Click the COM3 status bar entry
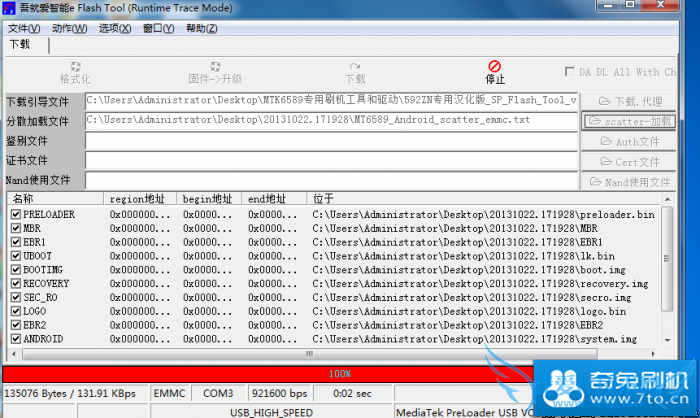The image size is (700, 418). (218, 393)
